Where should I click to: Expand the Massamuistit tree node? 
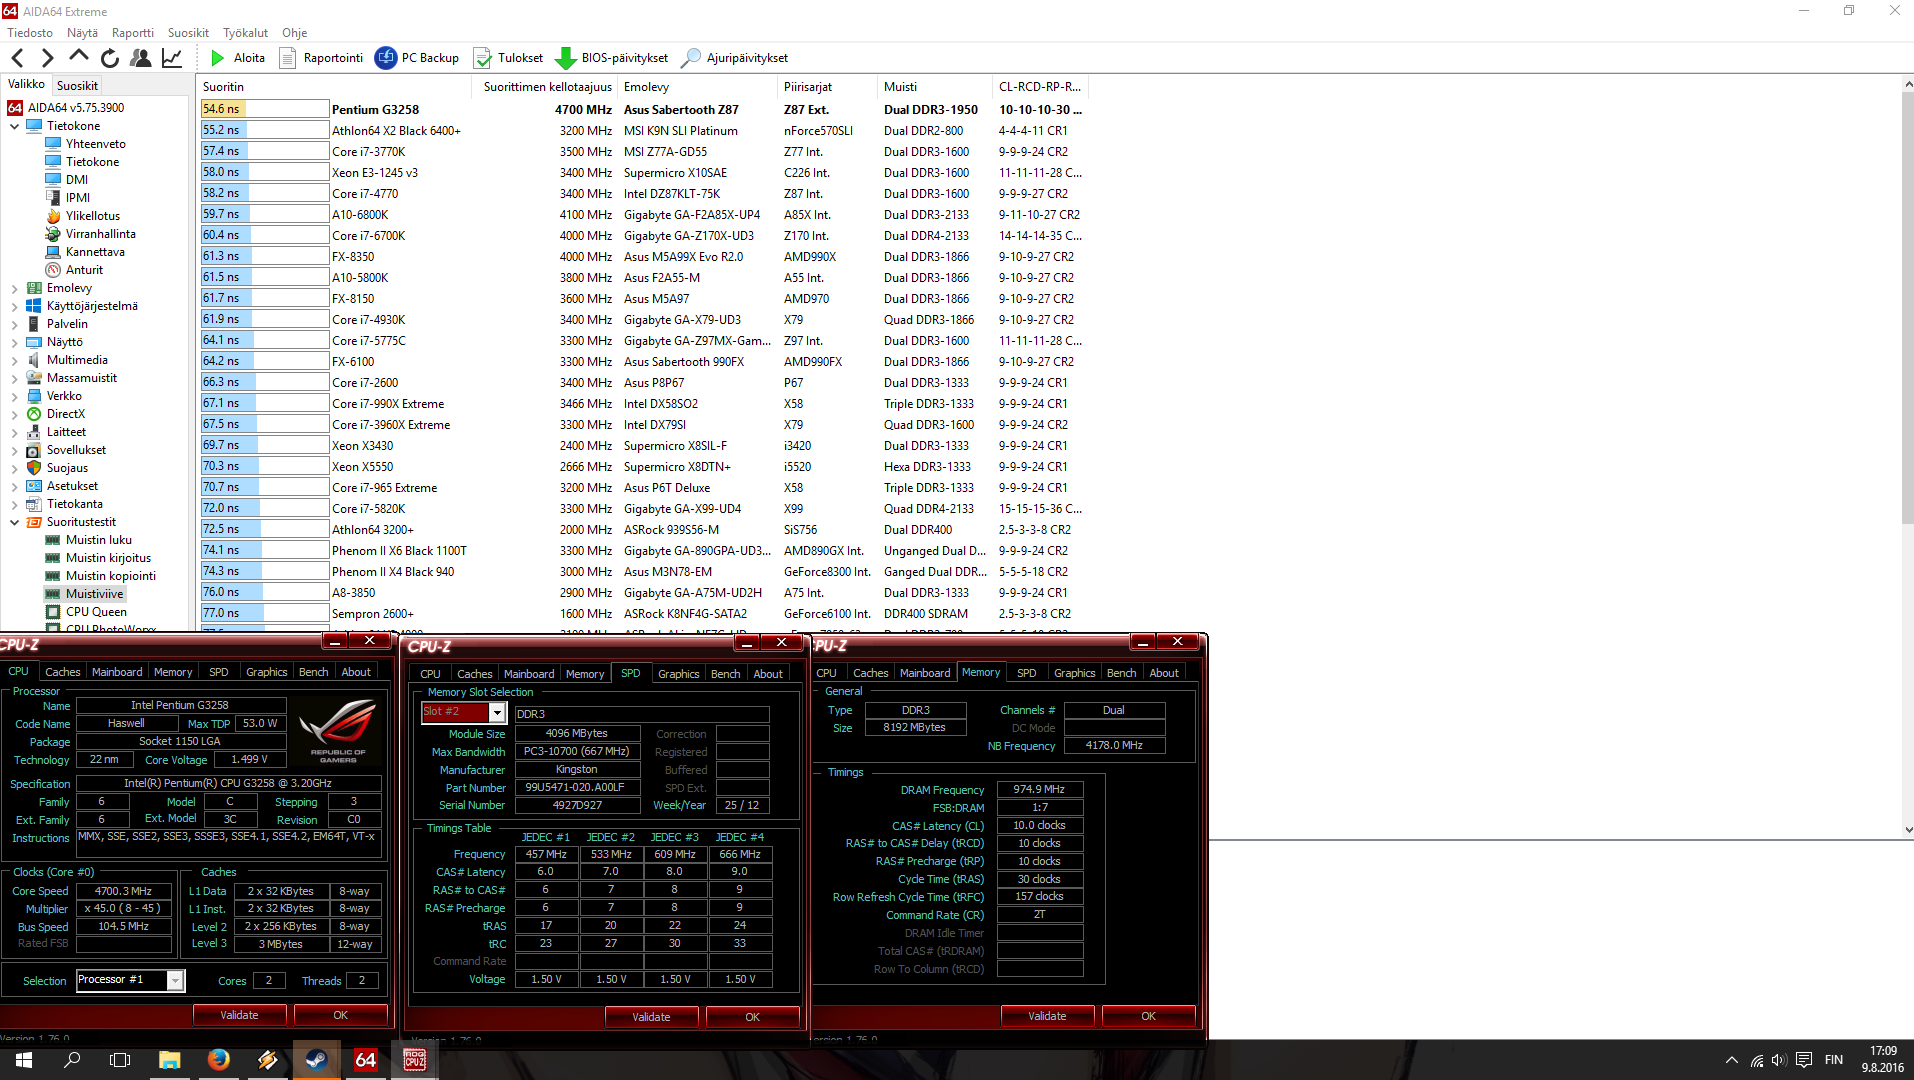pyautogui.click(x=14, y=378)
